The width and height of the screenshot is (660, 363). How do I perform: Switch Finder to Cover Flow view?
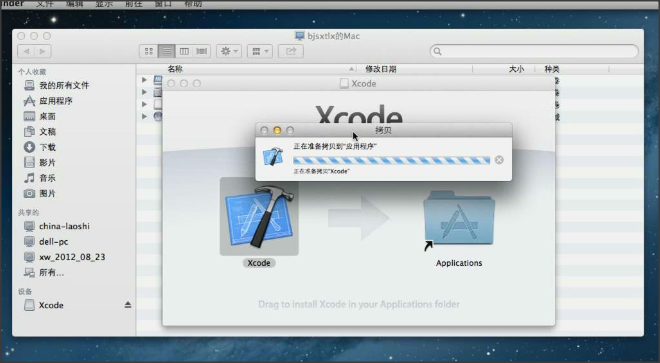(202, 51)
